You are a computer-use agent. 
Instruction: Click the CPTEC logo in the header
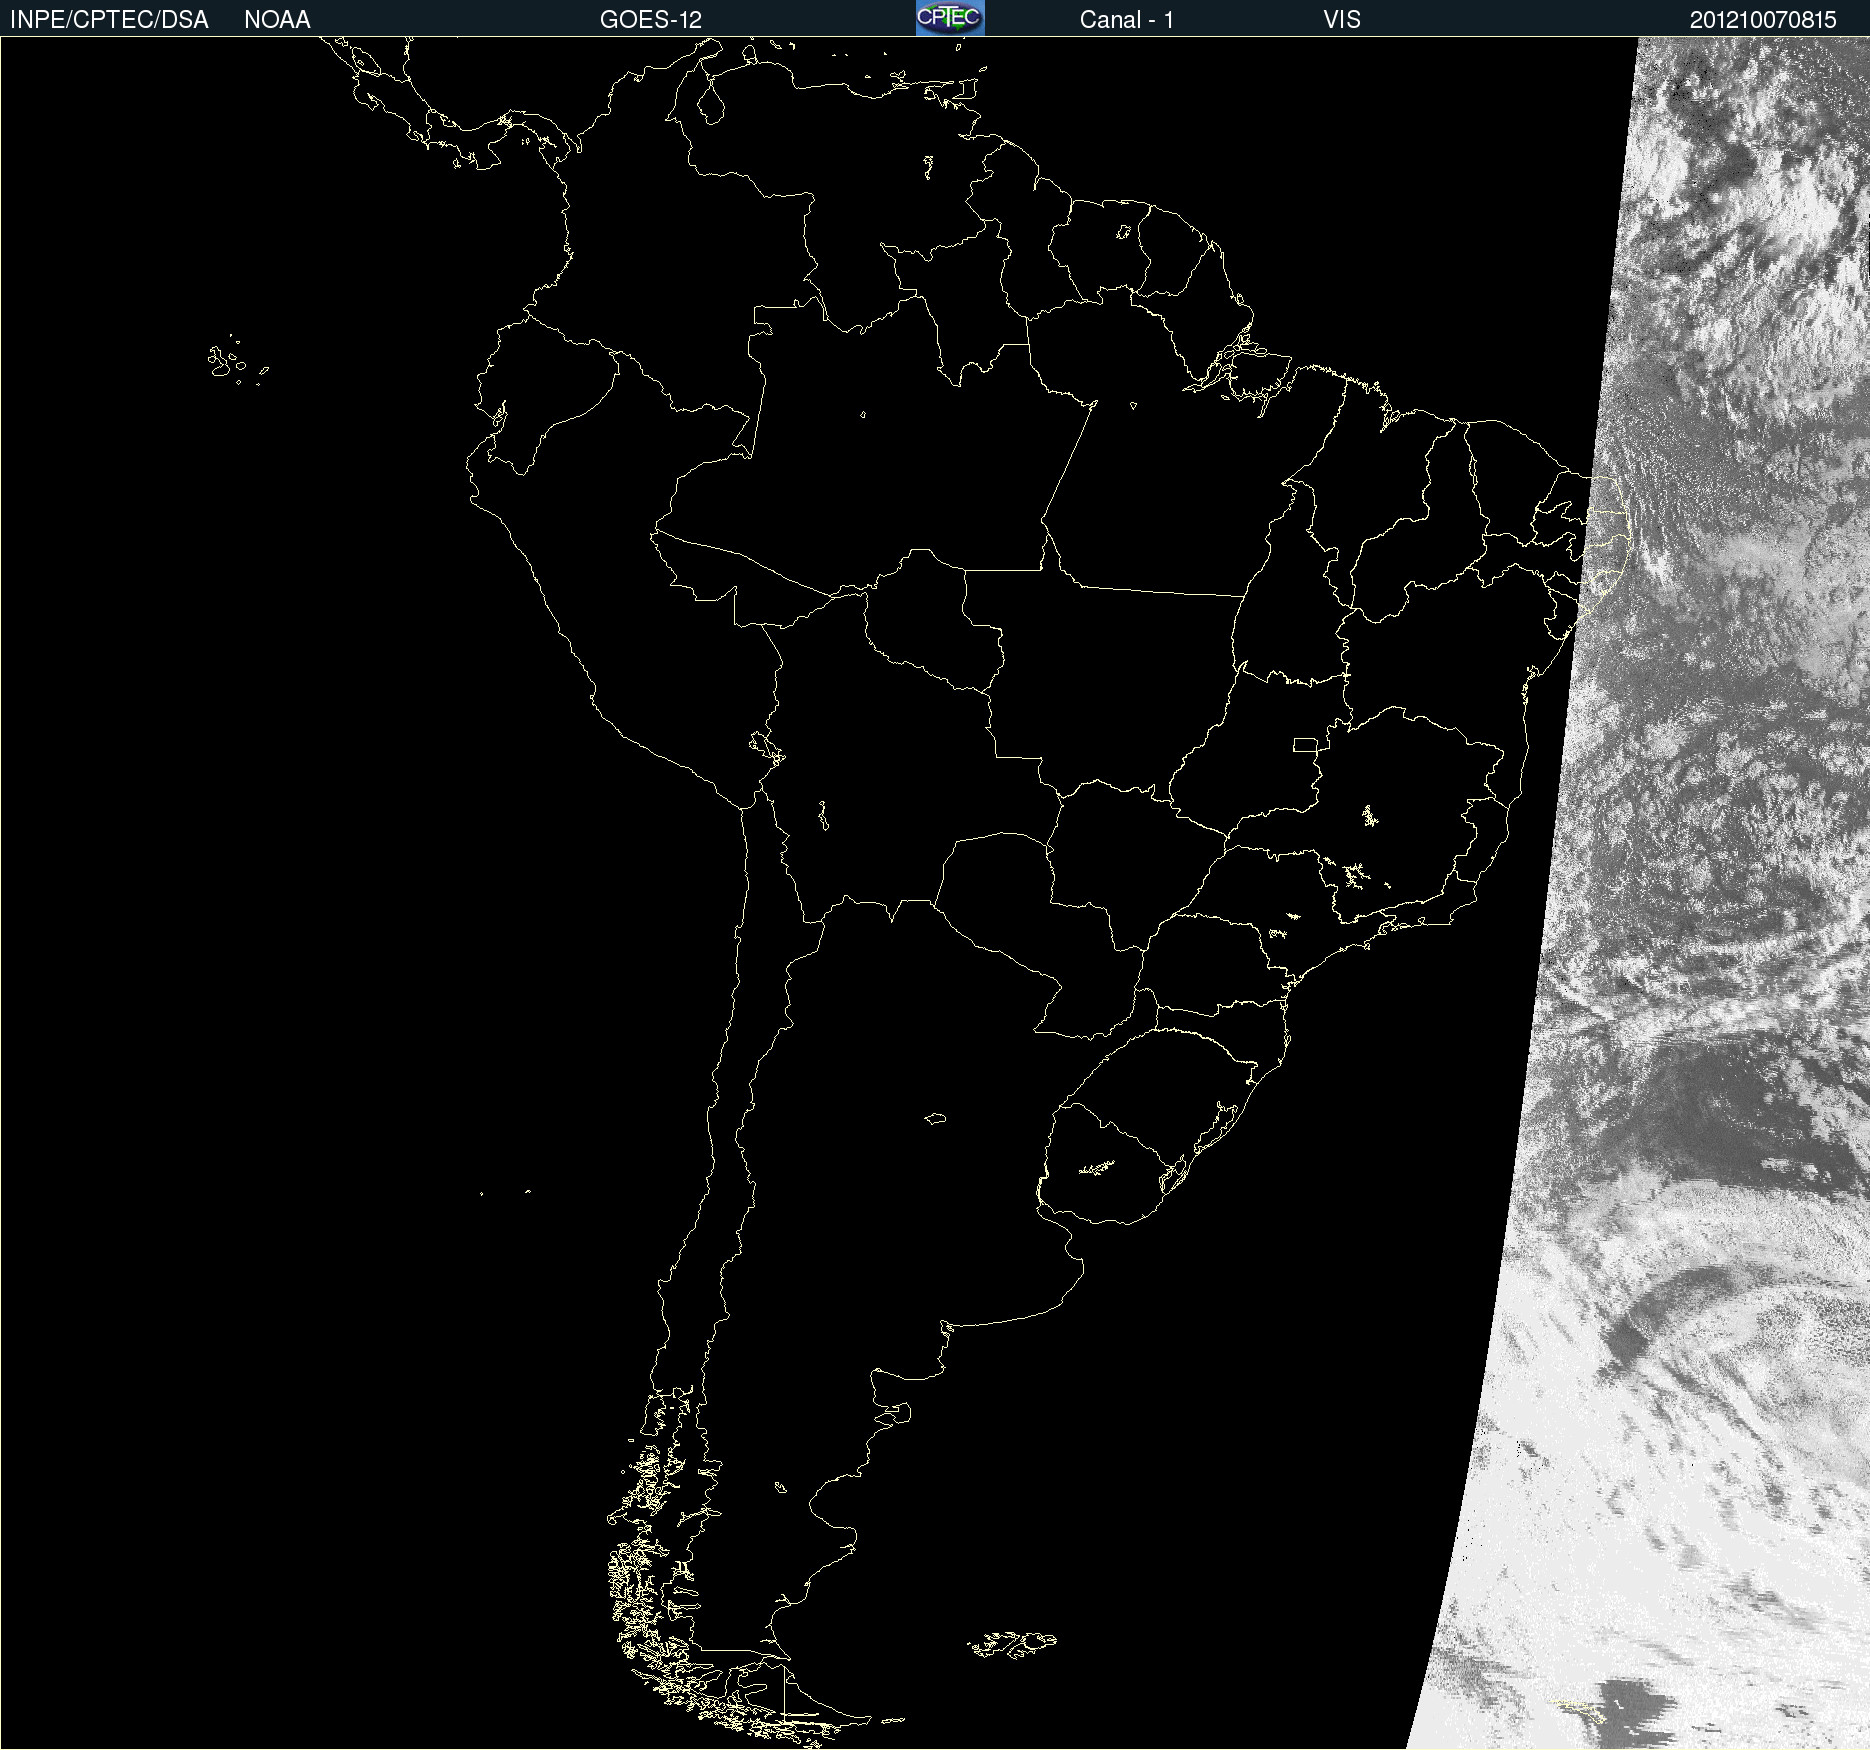[x=950, y=18]
